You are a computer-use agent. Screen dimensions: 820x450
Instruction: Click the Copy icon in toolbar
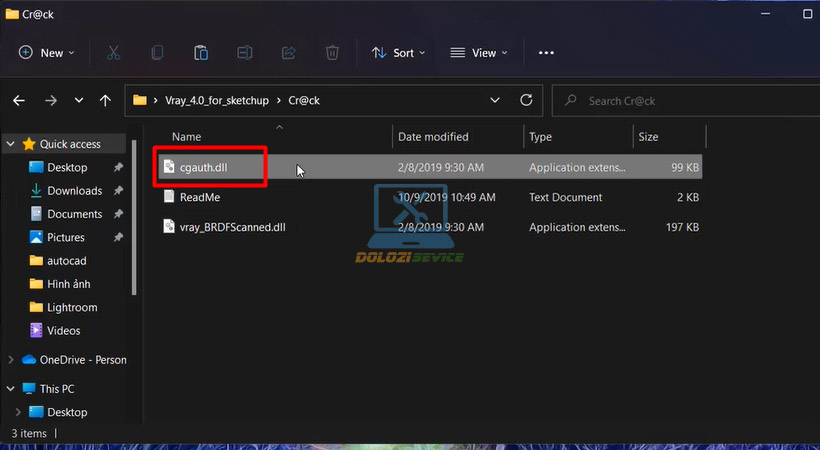coord(157,53)
